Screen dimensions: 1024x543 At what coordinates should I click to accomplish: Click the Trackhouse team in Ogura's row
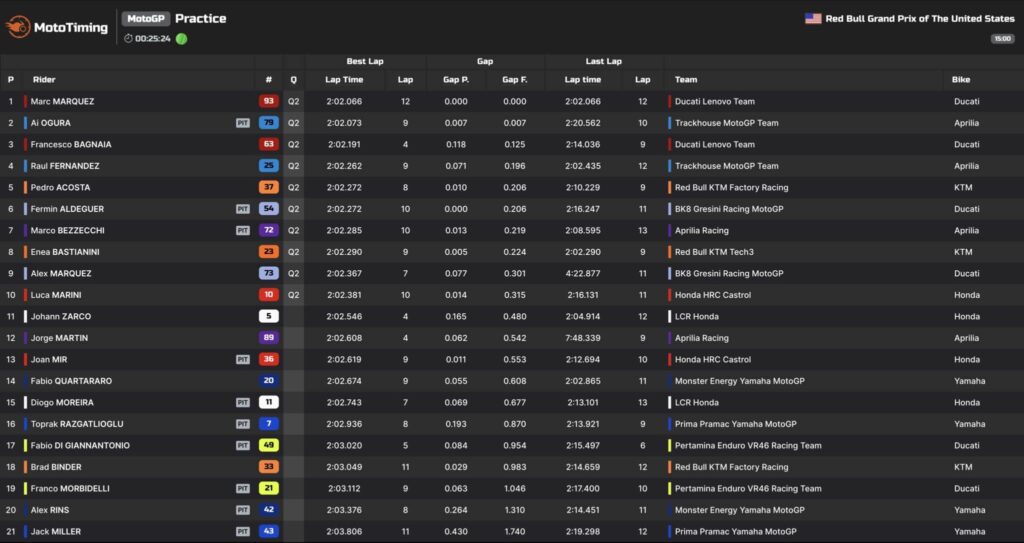coord(726,123)
